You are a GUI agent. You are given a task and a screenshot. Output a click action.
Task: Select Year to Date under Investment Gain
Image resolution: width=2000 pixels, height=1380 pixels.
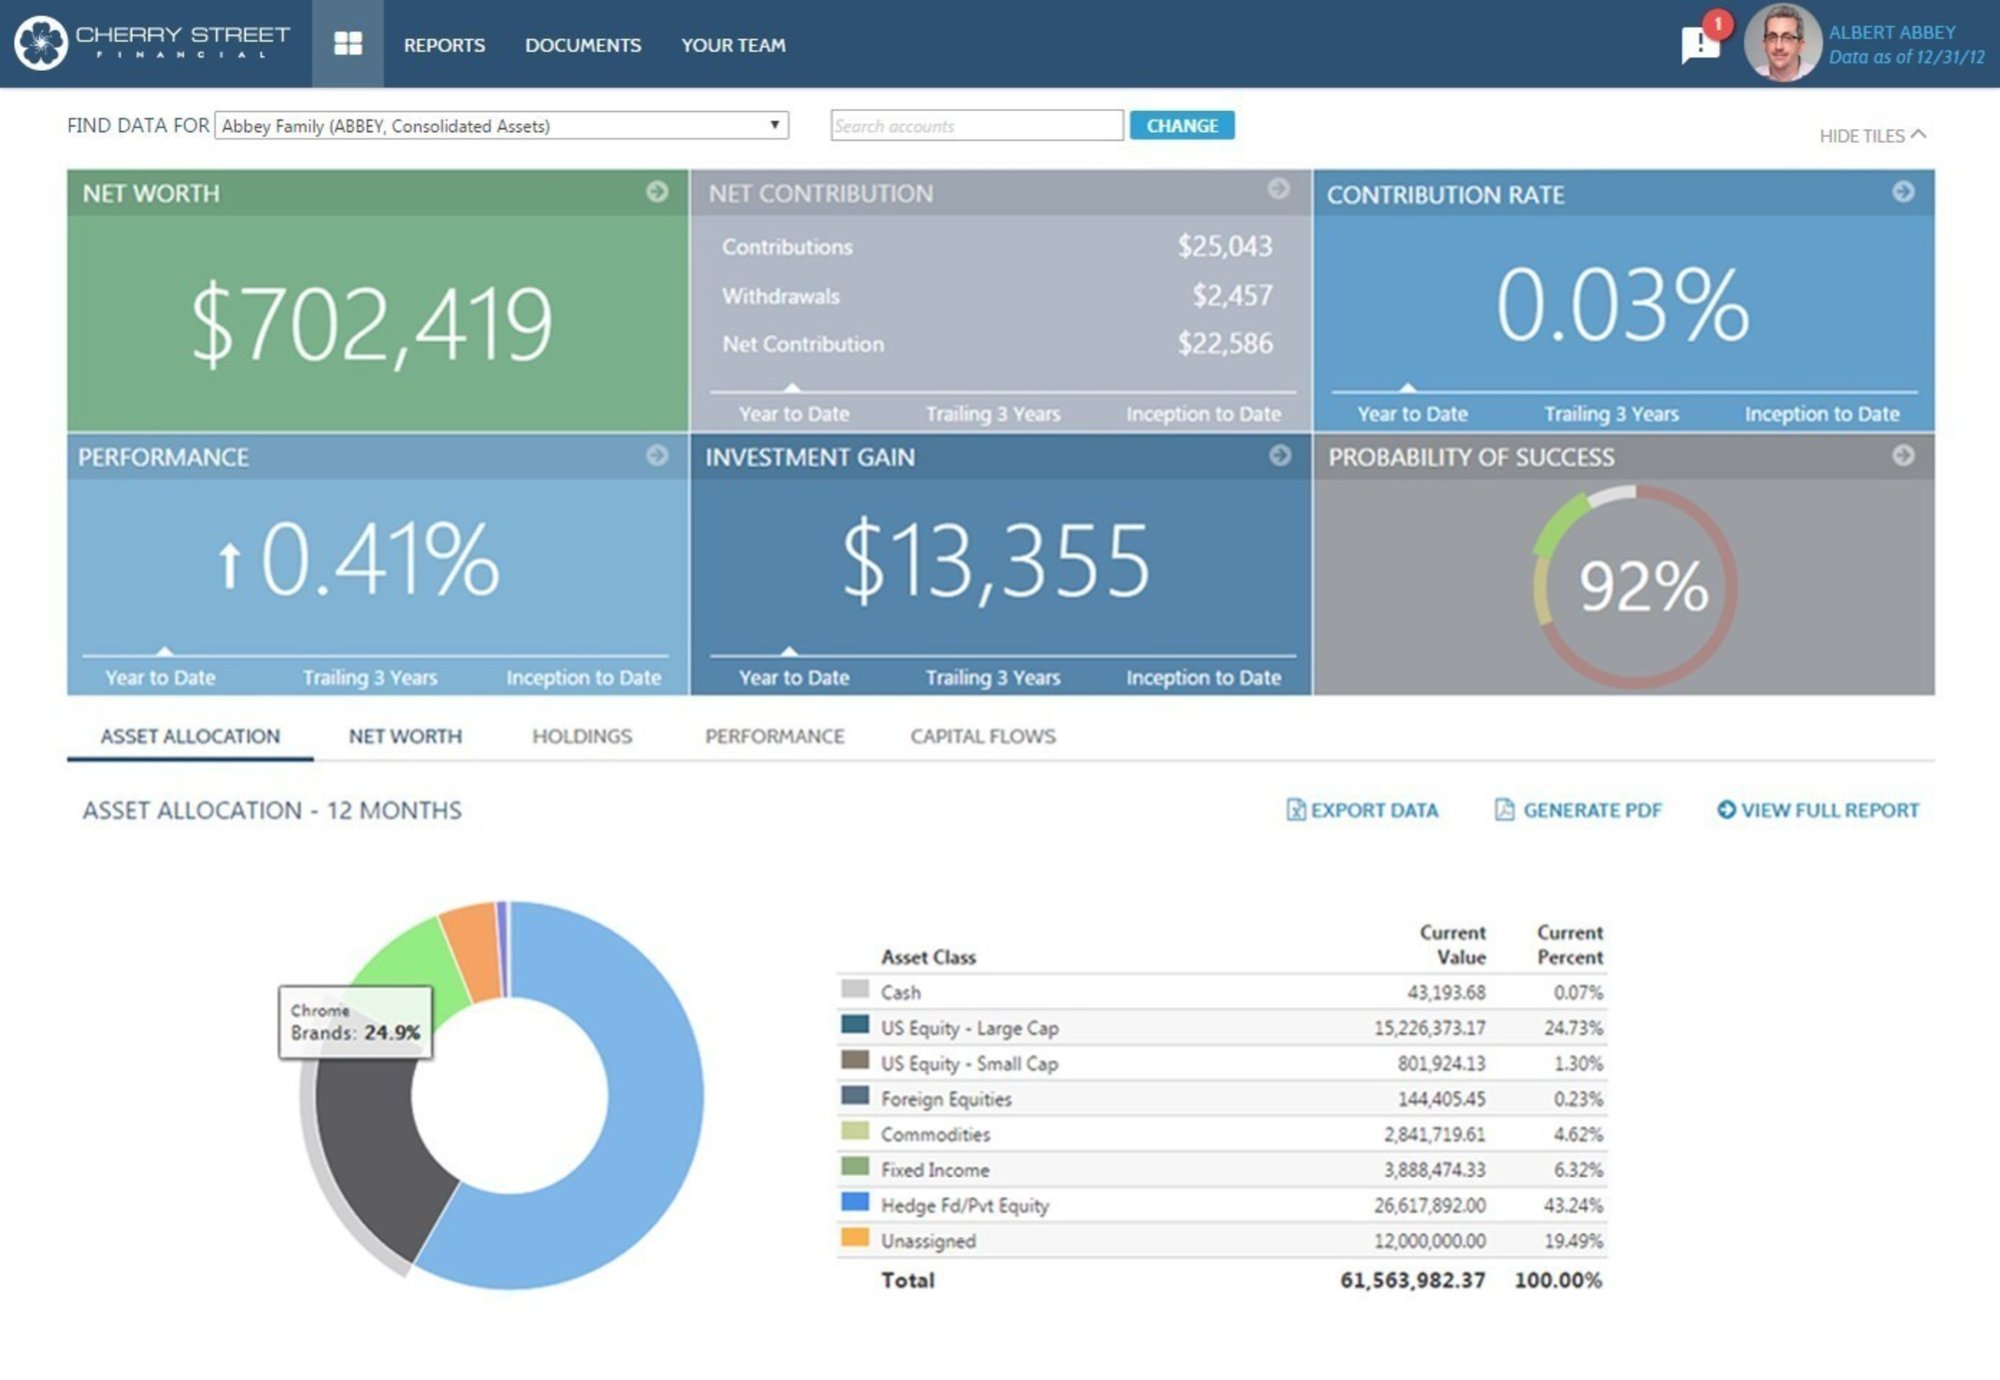[793, 677]
